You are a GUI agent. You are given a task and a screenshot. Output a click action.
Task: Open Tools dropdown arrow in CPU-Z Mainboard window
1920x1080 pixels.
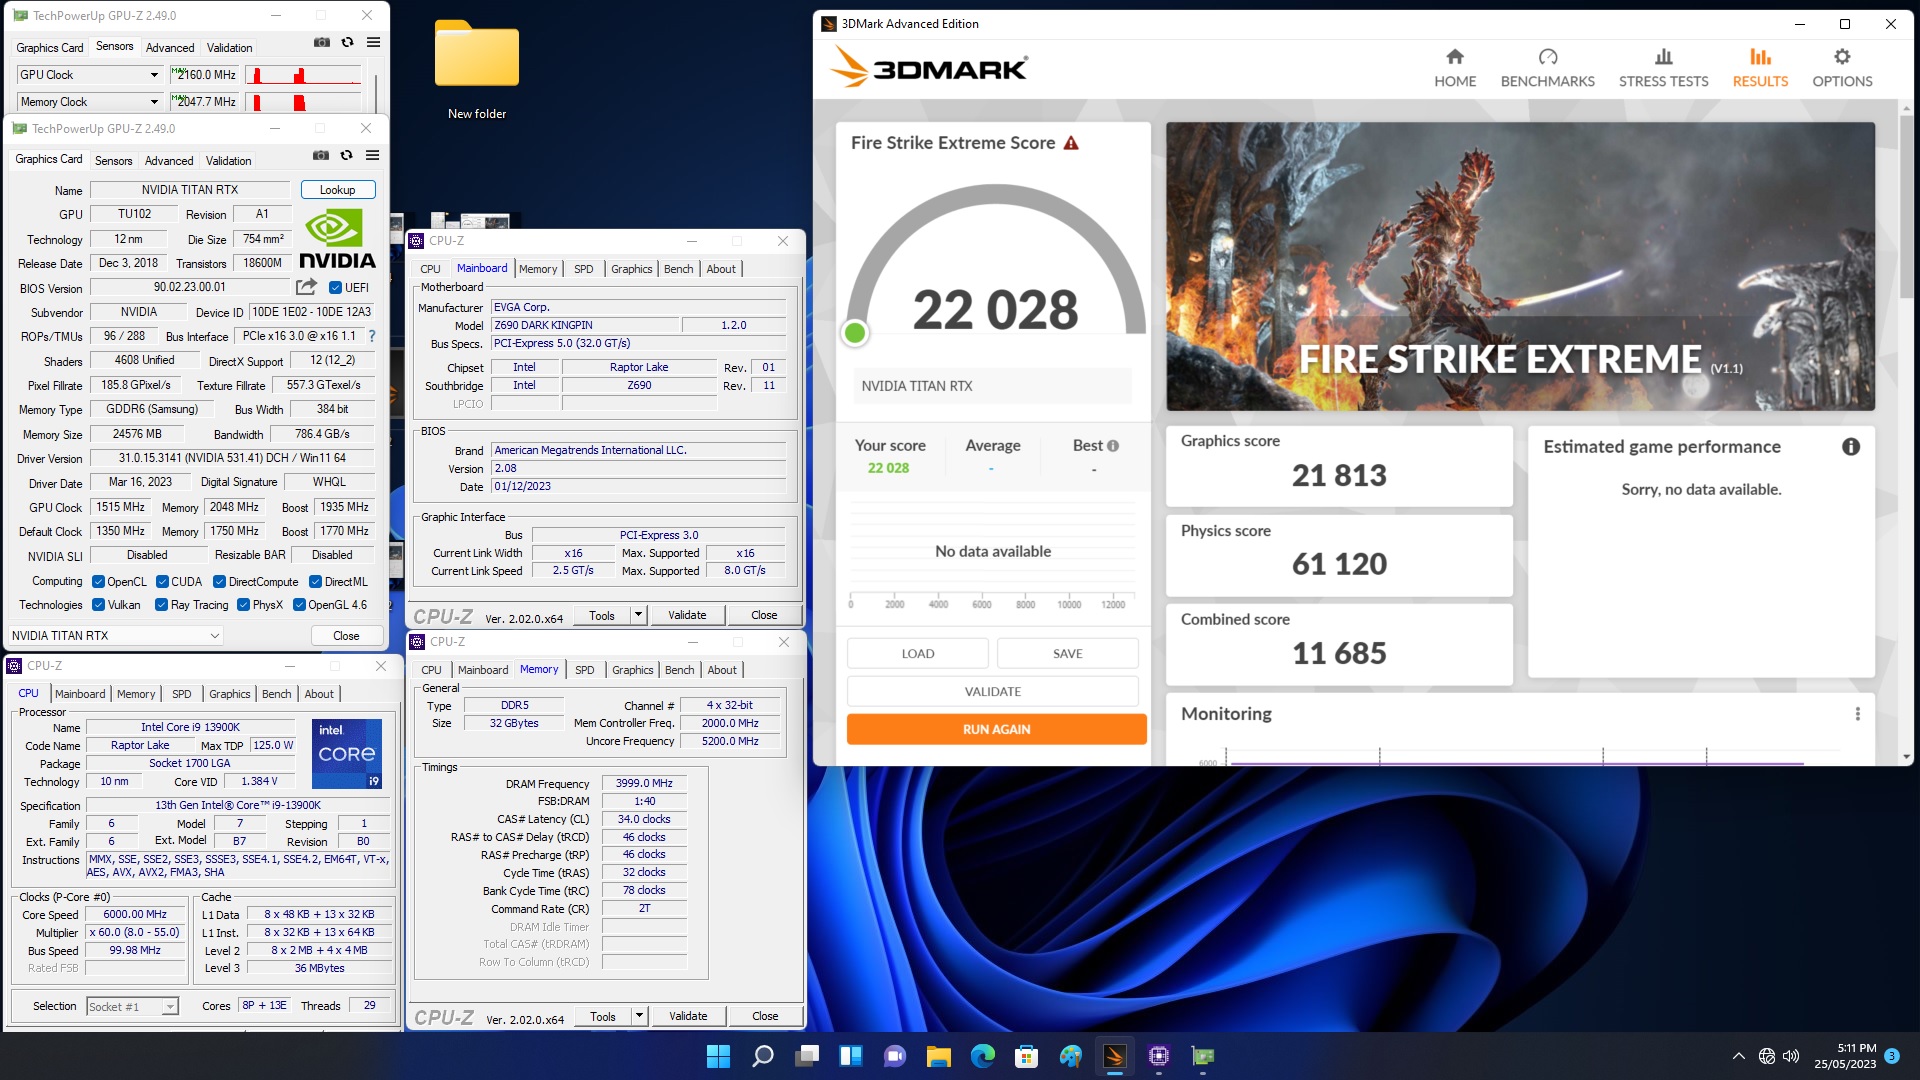click(639, 615)
